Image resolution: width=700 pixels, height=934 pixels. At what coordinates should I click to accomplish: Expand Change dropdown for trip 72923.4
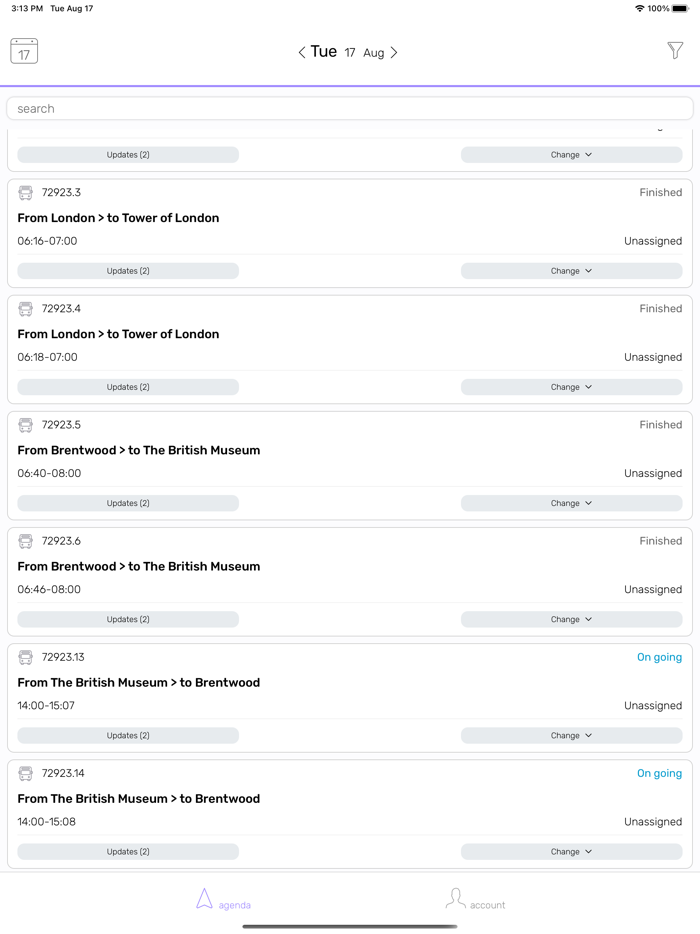pyautogui.click(x=571, y=387)
